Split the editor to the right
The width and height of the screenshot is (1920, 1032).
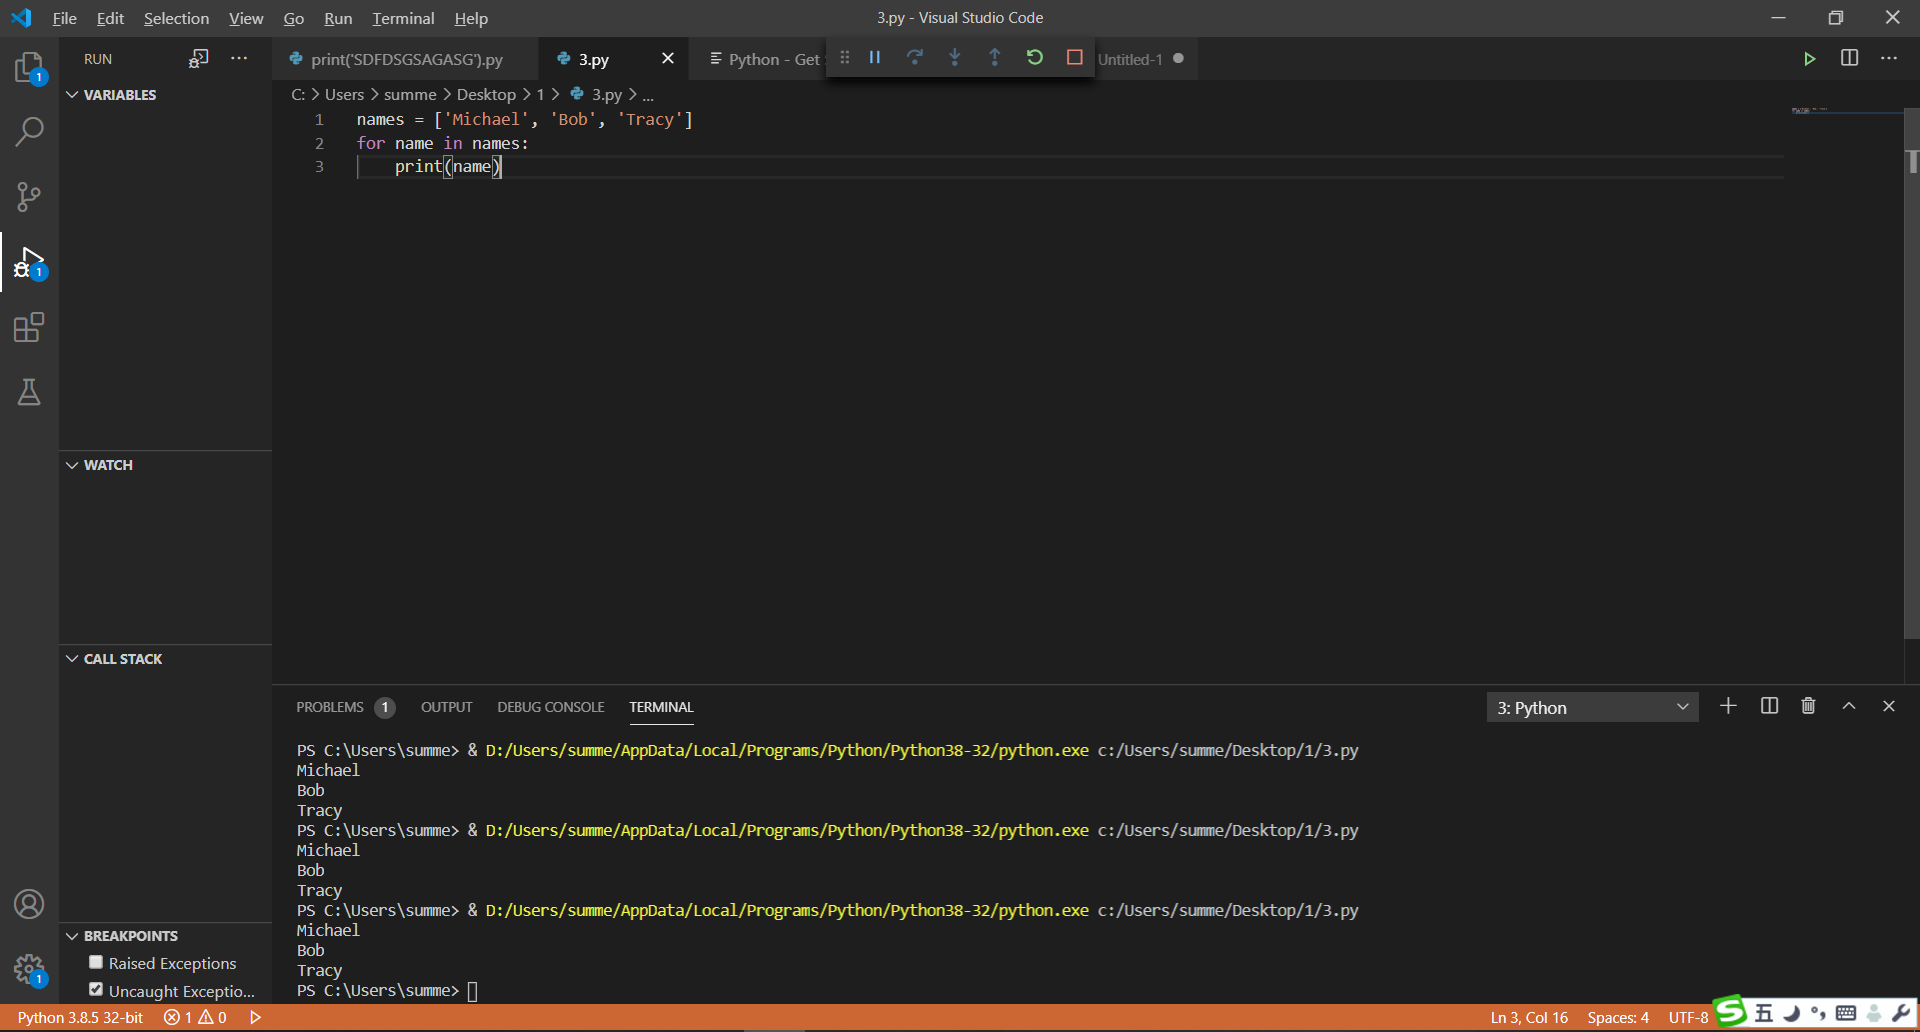click(x=1849, y=58)
